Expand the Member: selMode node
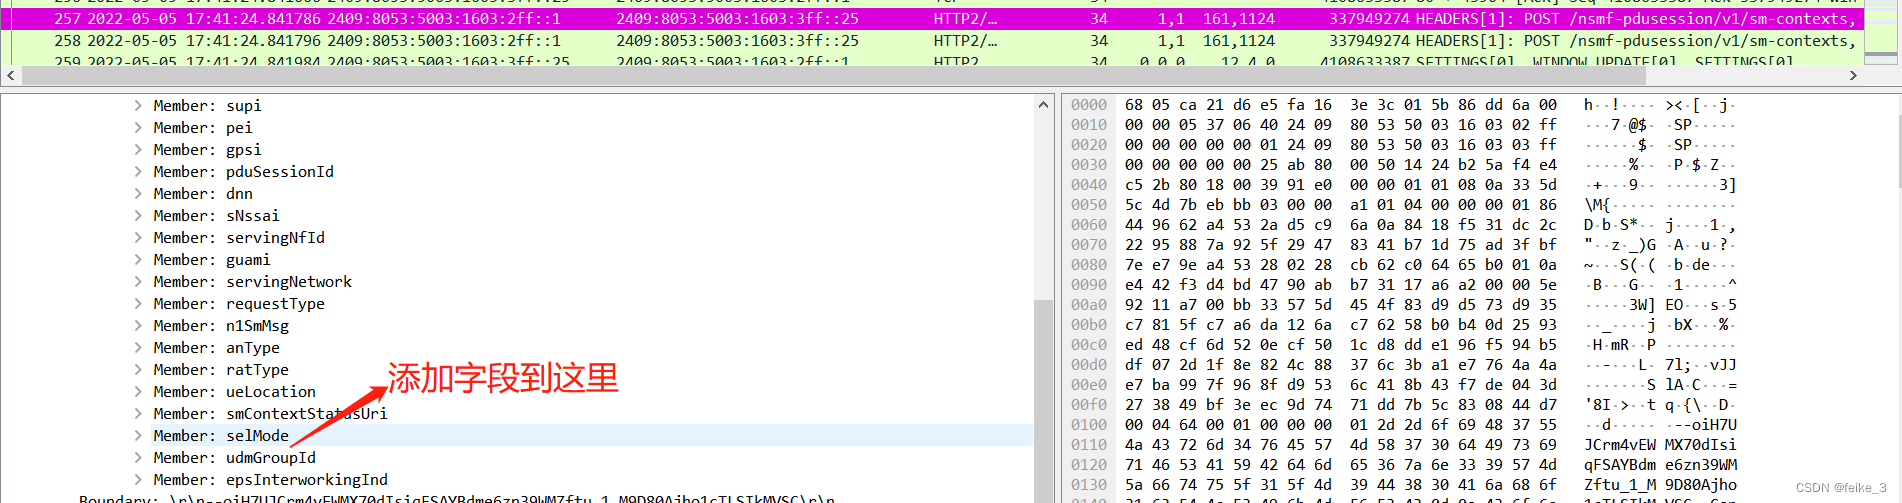Viewport: 1902px width, 503px height. (138, 435)
